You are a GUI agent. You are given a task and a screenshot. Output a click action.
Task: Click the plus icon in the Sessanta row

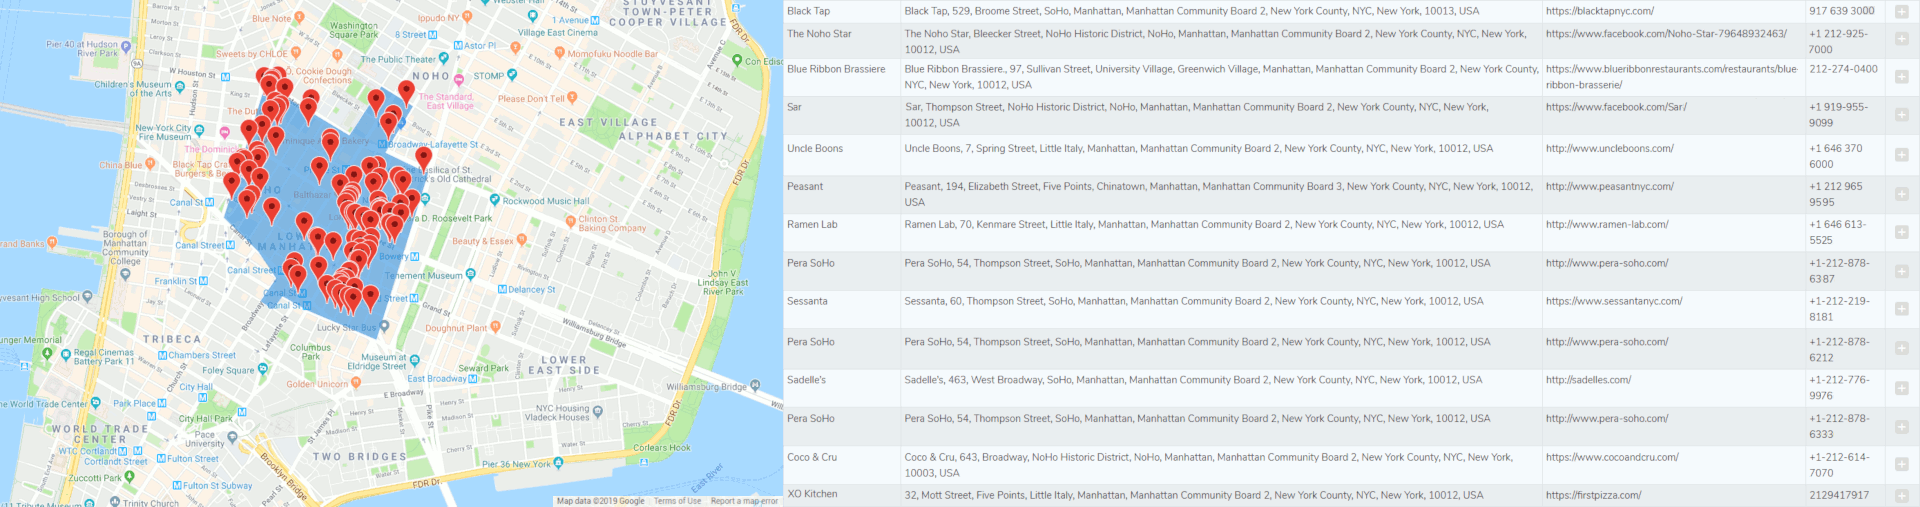[x=1901, y=309]
